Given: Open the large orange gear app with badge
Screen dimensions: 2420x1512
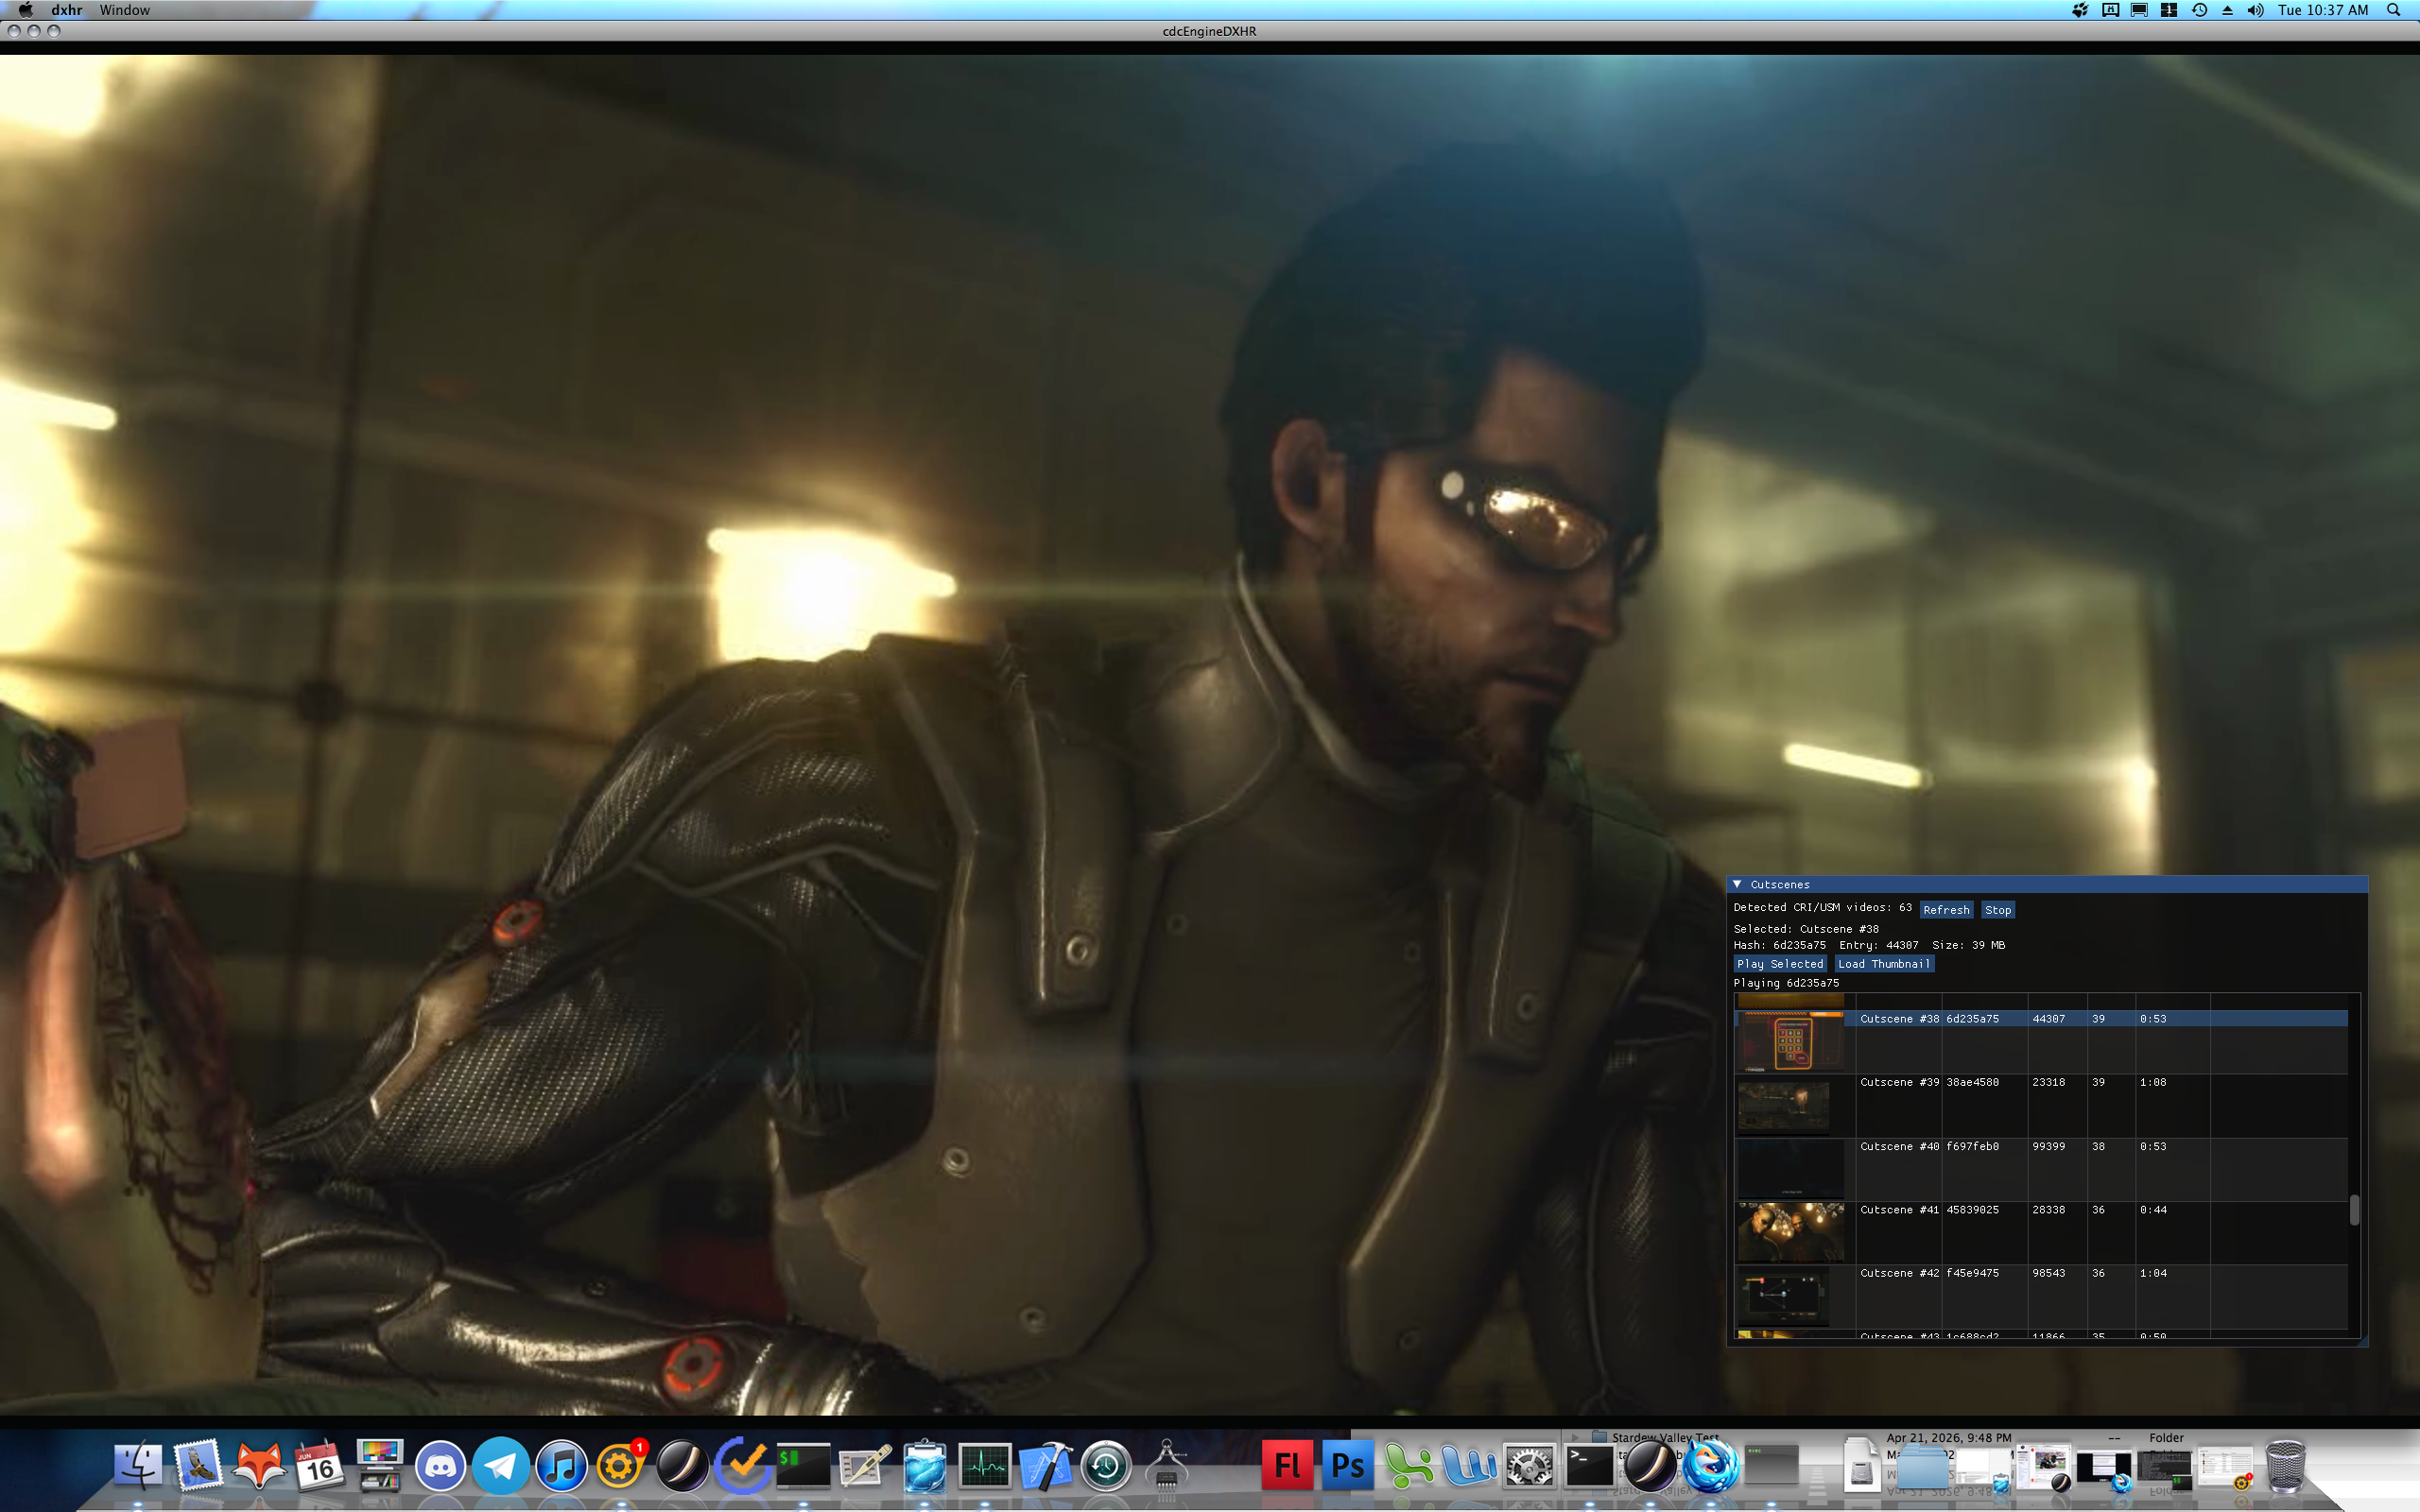Looking at the screenshot, I should pyautogui.click(x=621, y=1467).
